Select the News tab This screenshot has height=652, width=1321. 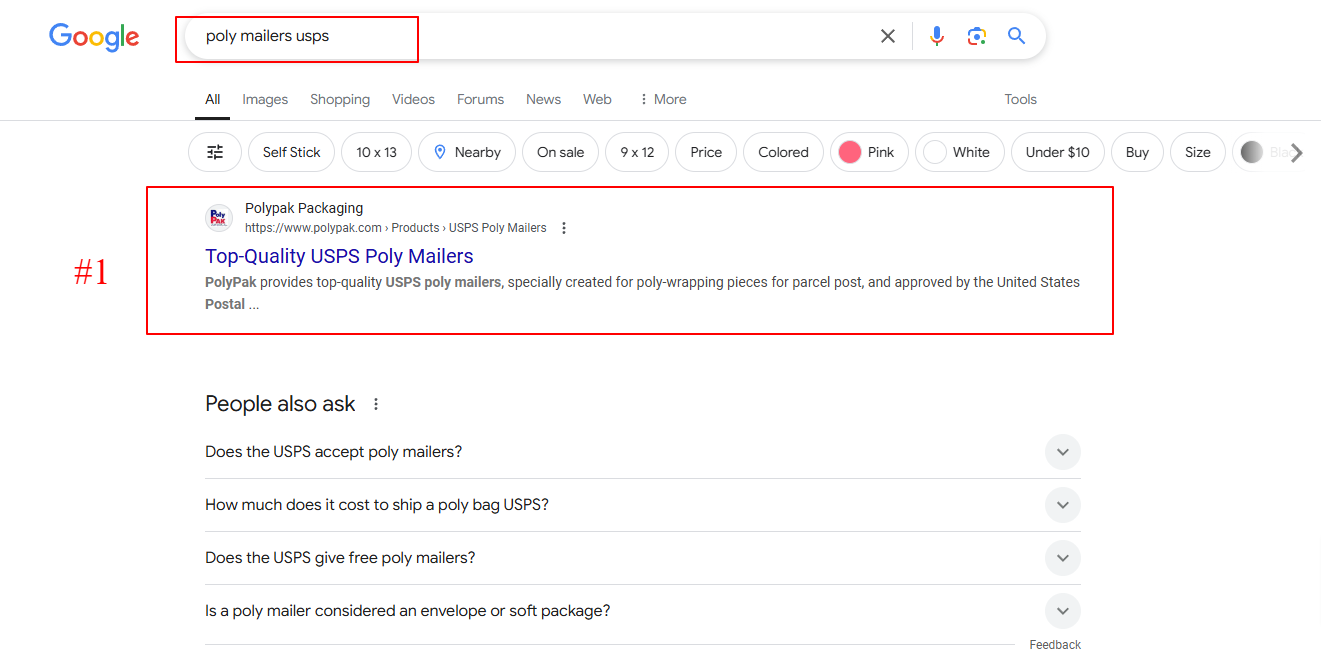[x=543, y=99]
